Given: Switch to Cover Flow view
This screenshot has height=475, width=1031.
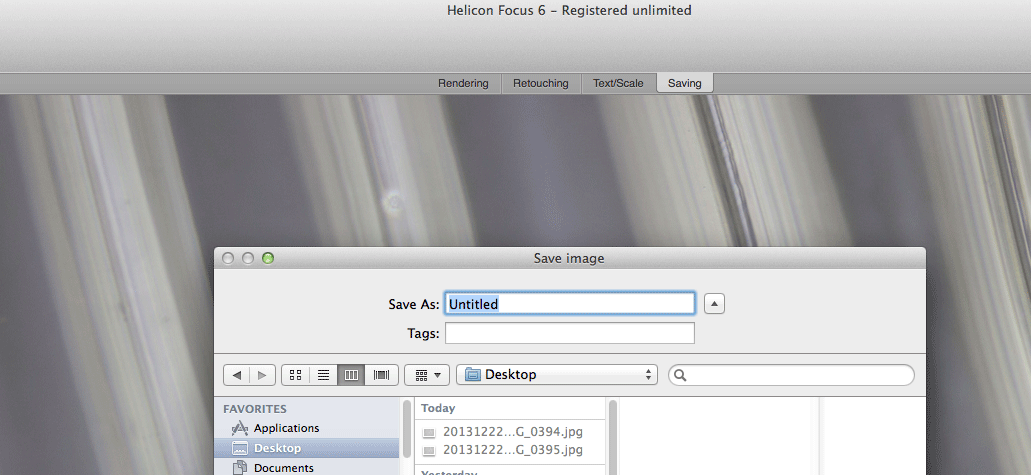Looking at the screenshot, I should point(381,375).
